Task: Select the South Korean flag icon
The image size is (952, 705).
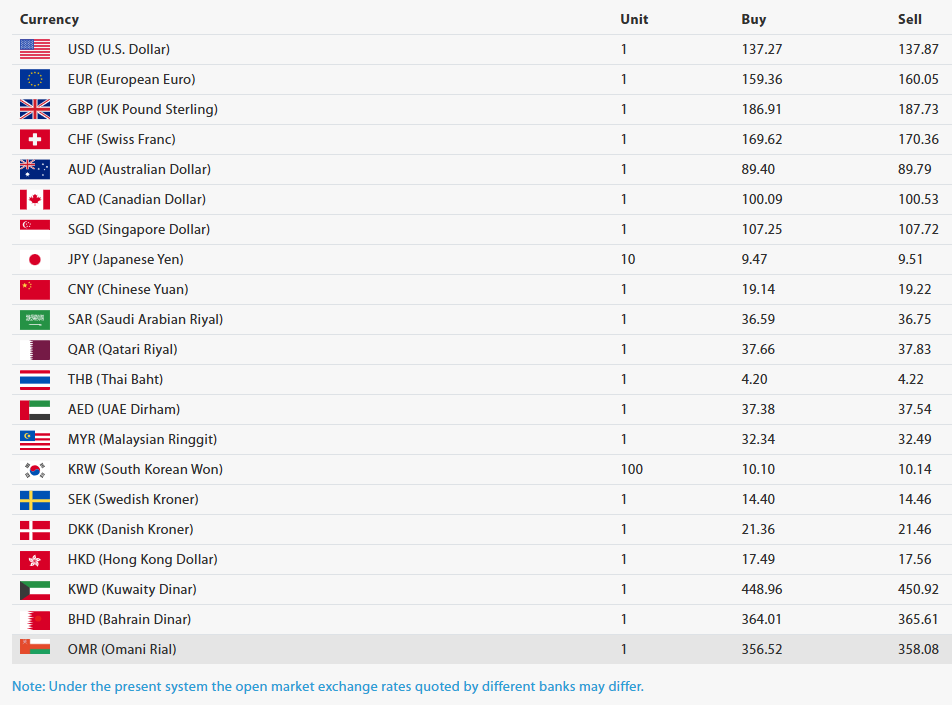Action: click(35, 469)
